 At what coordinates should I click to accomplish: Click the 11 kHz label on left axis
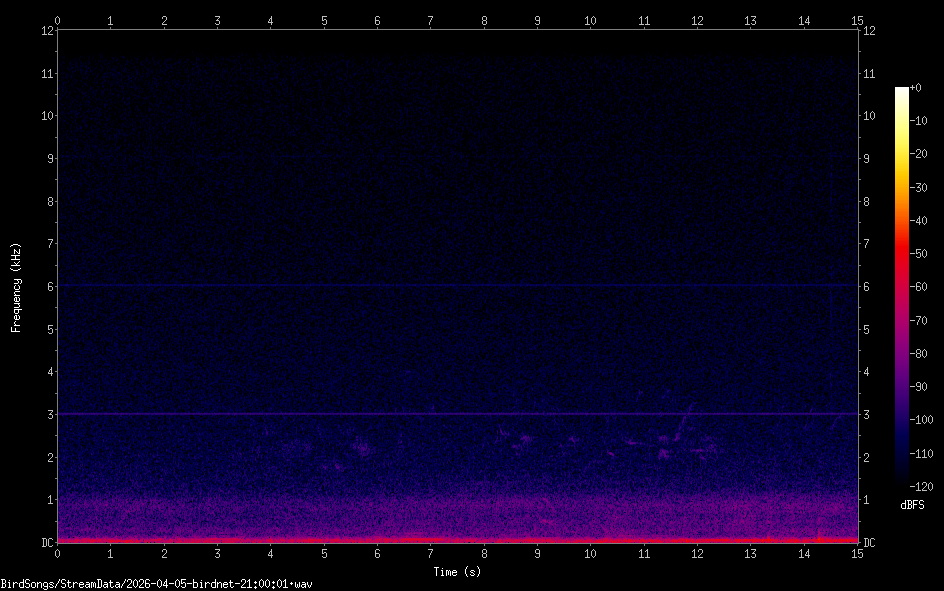tap(44, 73)
